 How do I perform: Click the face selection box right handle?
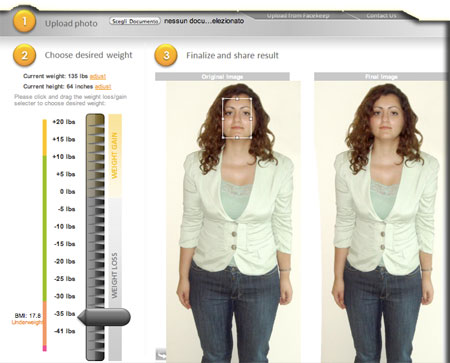click(251, 119)
